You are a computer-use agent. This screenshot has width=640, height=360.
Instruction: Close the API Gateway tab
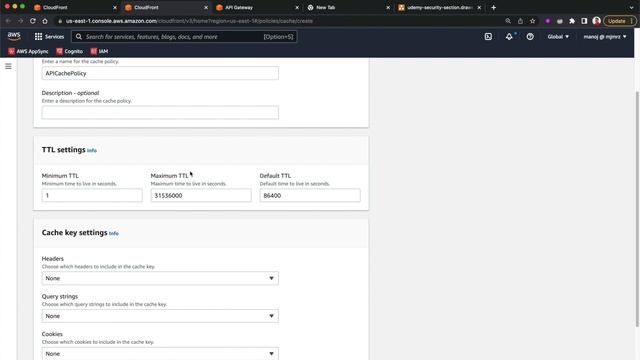click(297, 7)
